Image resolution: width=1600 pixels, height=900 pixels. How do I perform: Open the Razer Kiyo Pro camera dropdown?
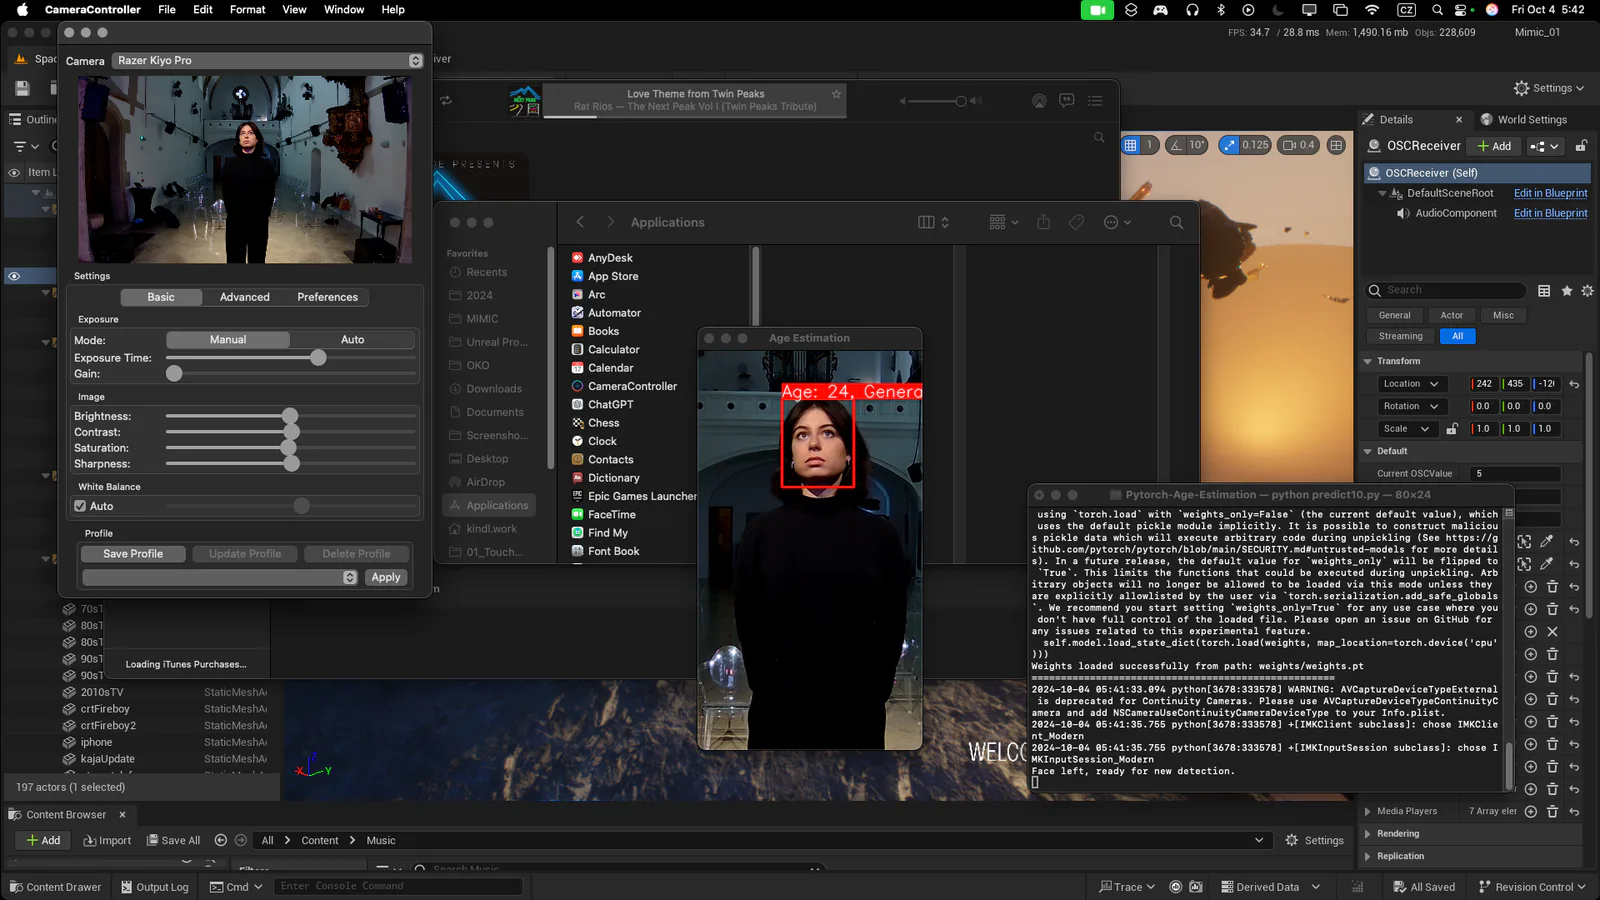[x=268, y=61]
